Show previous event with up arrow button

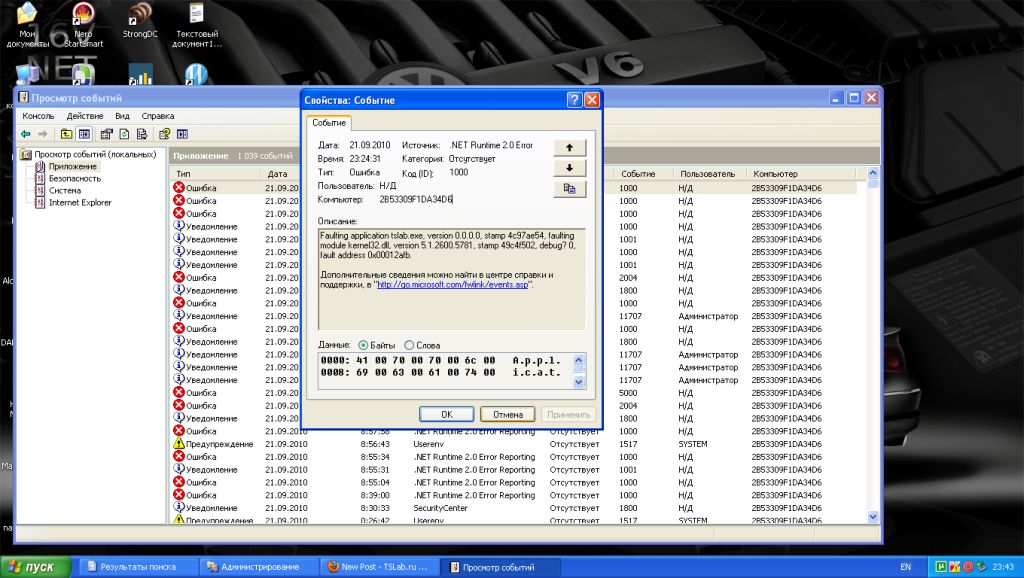point(569,147)
